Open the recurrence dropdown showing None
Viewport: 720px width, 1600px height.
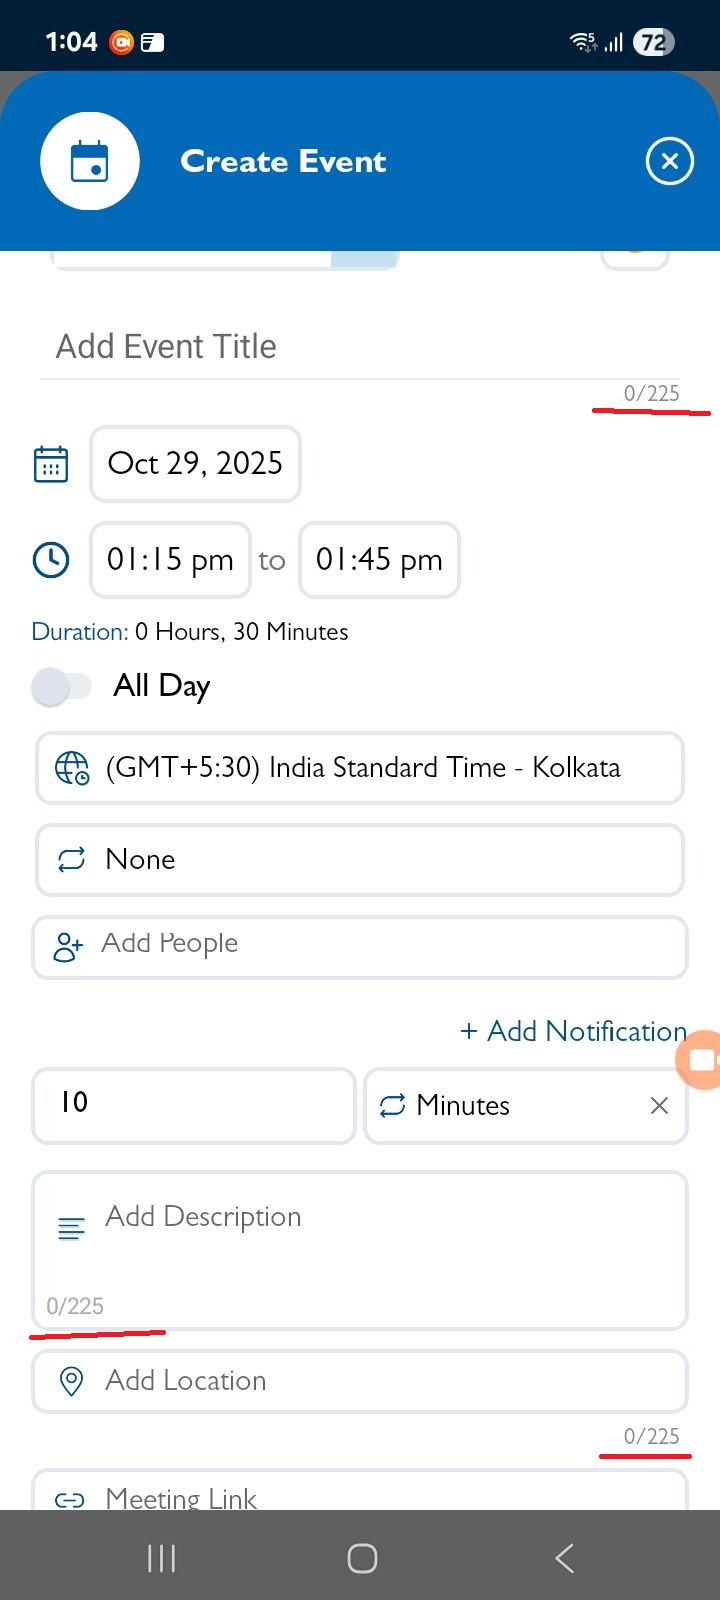[360, 860]
